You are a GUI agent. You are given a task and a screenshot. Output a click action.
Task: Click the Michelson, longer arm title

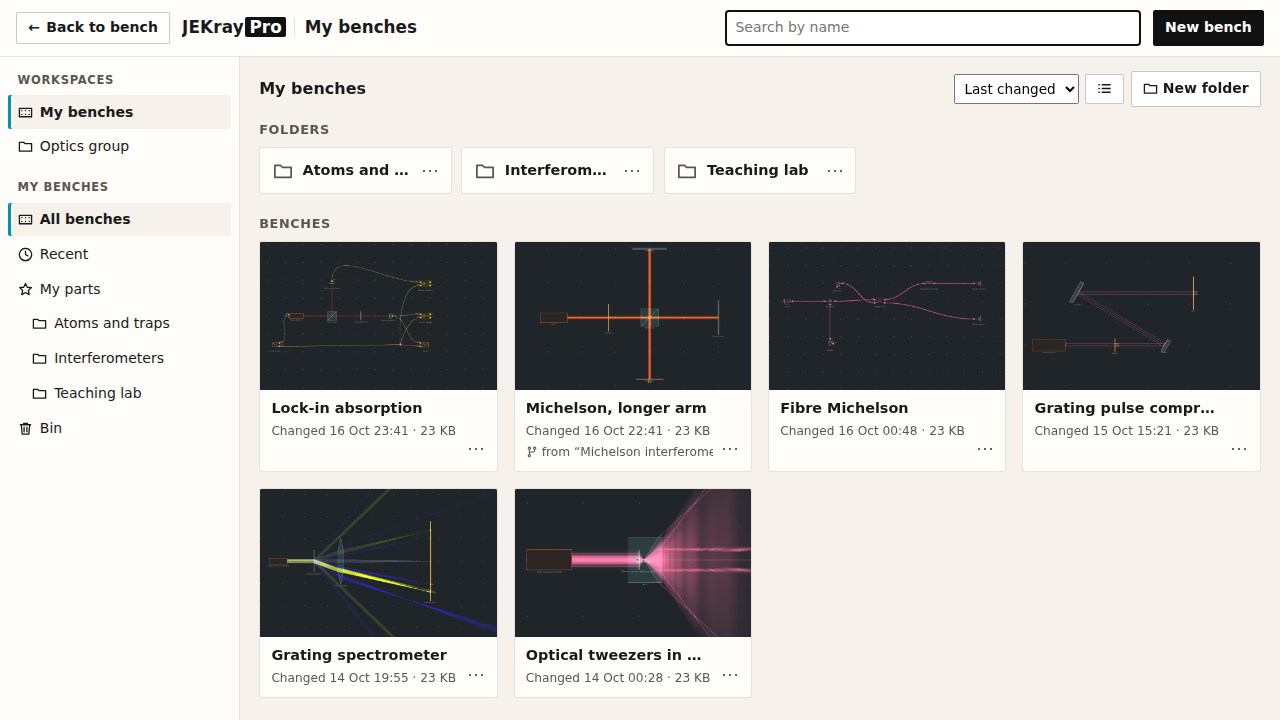616,408
